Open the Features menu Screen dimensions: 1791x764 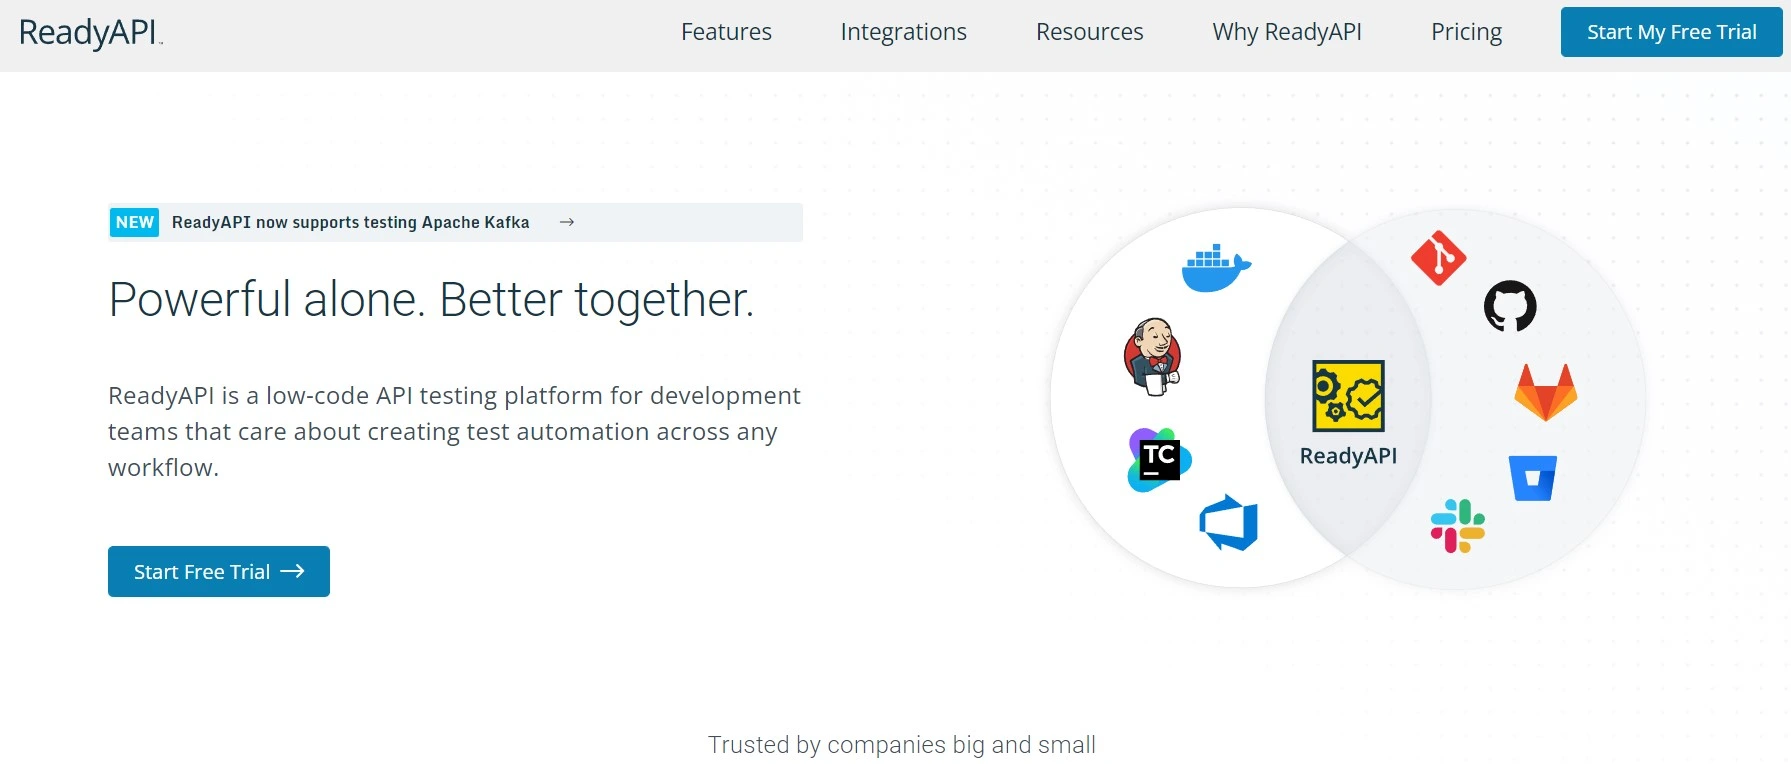(726, 32)
